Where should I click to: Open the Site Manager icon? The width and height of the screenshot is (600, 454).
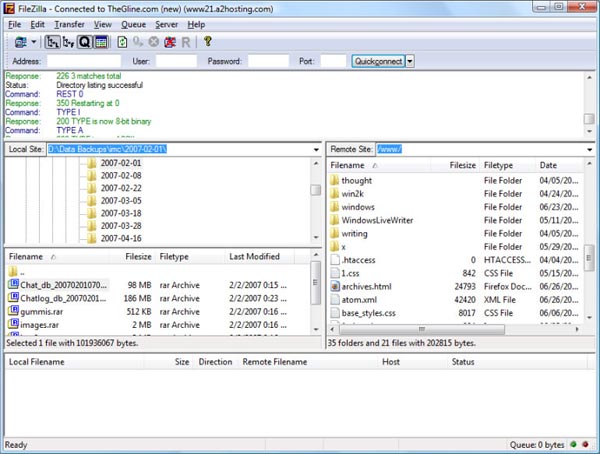coord(20,42)
